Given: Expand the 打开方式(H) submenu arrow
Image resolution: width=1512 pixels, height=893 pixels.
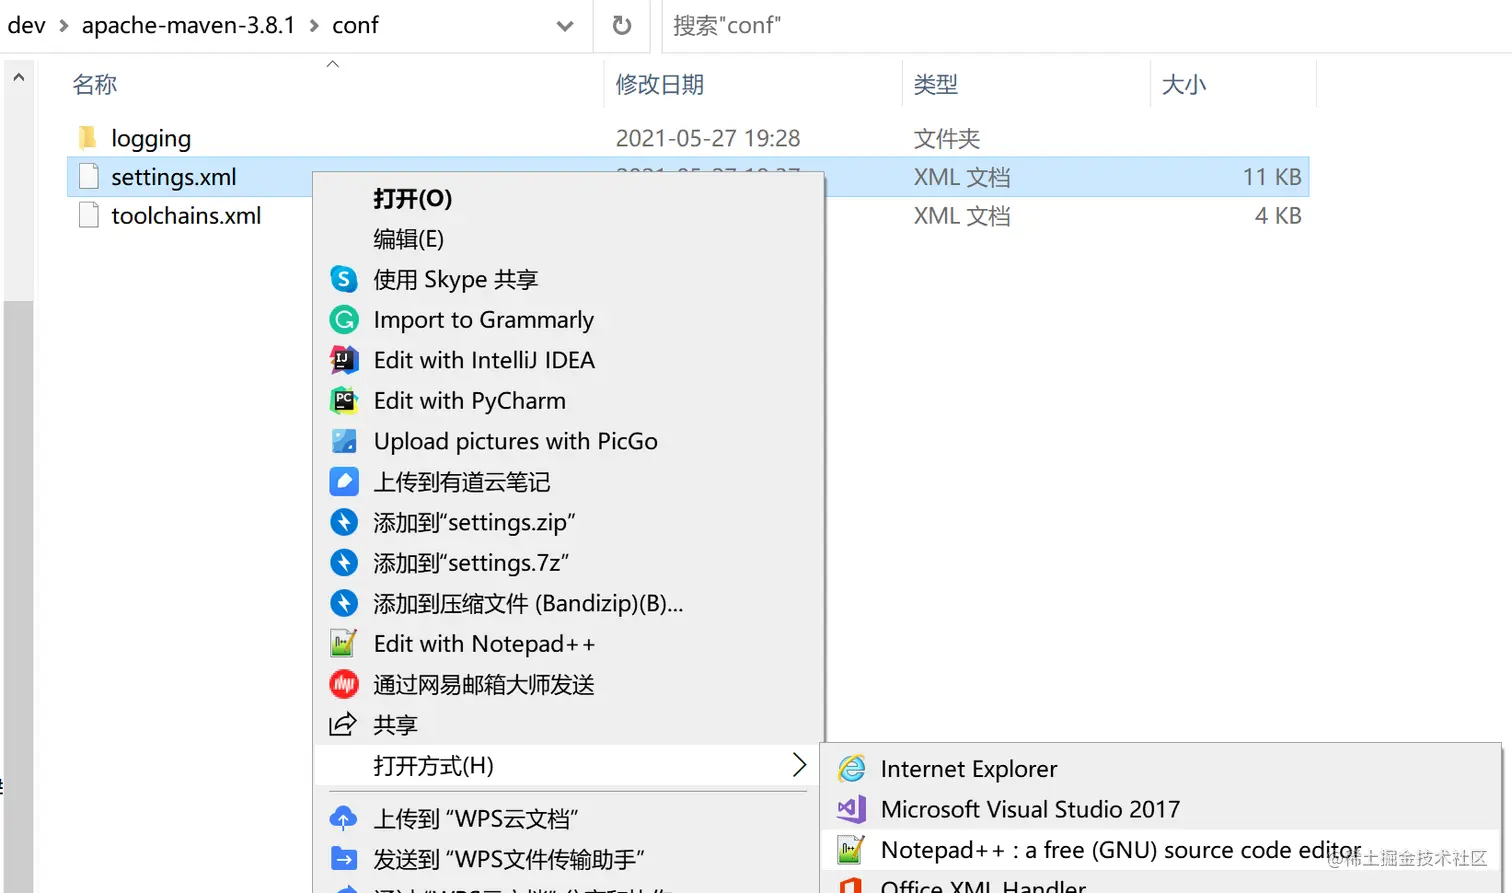Looking at the screenshot, I should coord(799,765).
